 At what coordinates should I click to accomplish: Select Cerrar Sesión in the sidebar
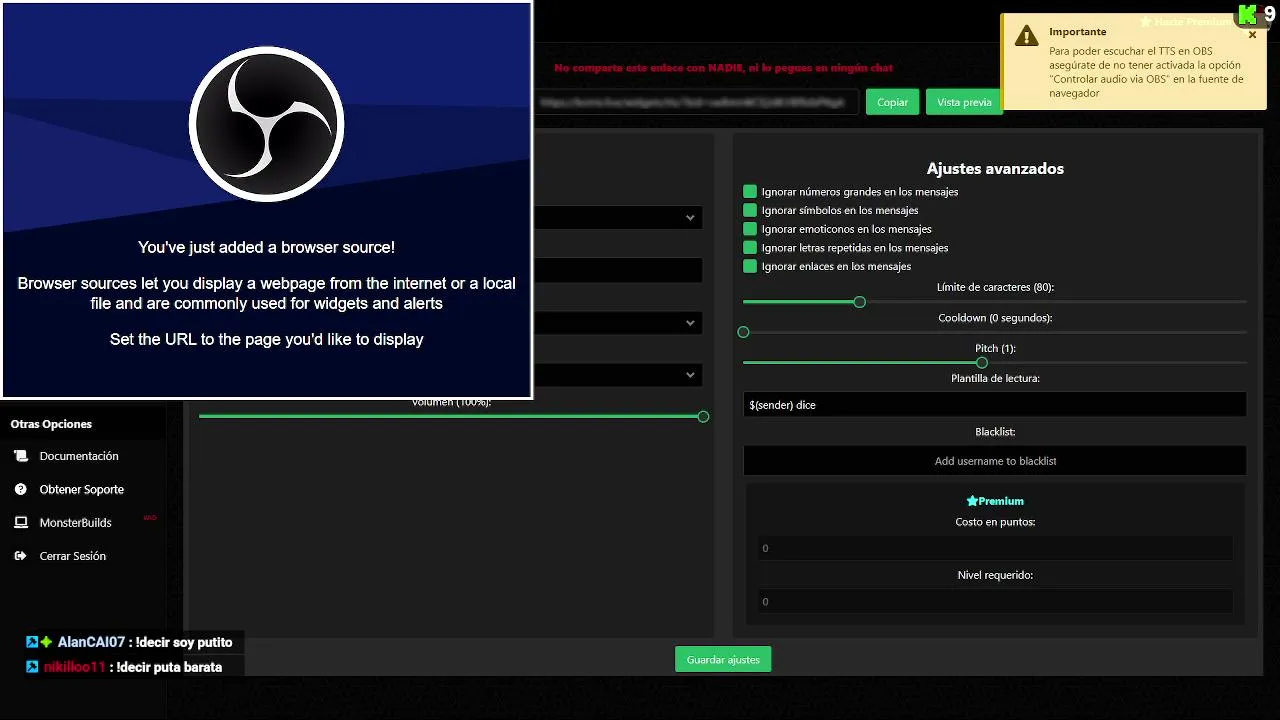pyautogui.click(x=73, y=556)
